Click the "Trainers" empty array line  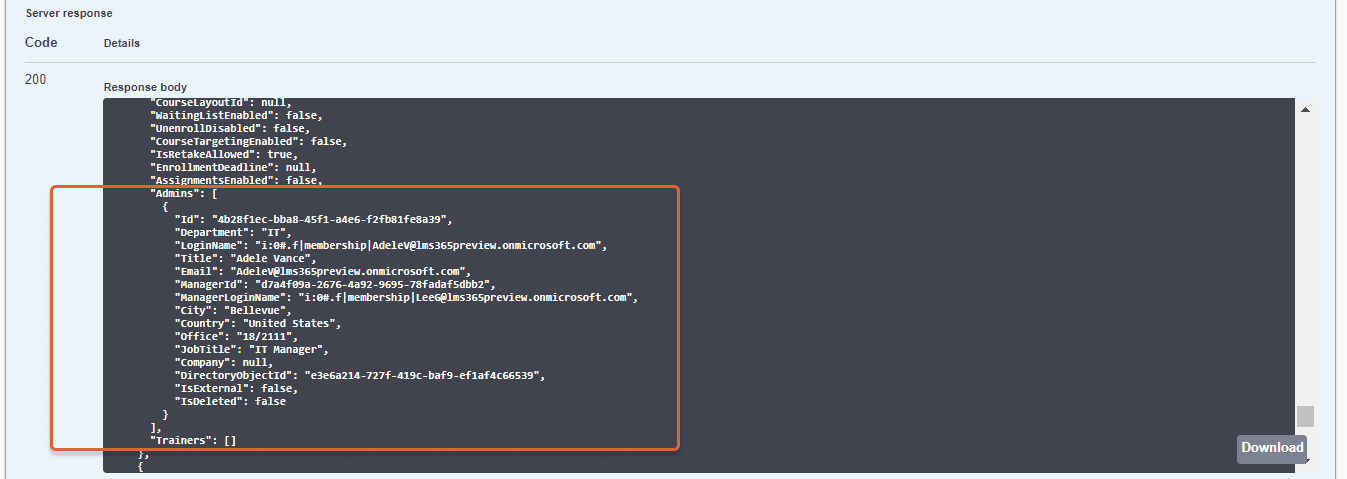(193, 440)
